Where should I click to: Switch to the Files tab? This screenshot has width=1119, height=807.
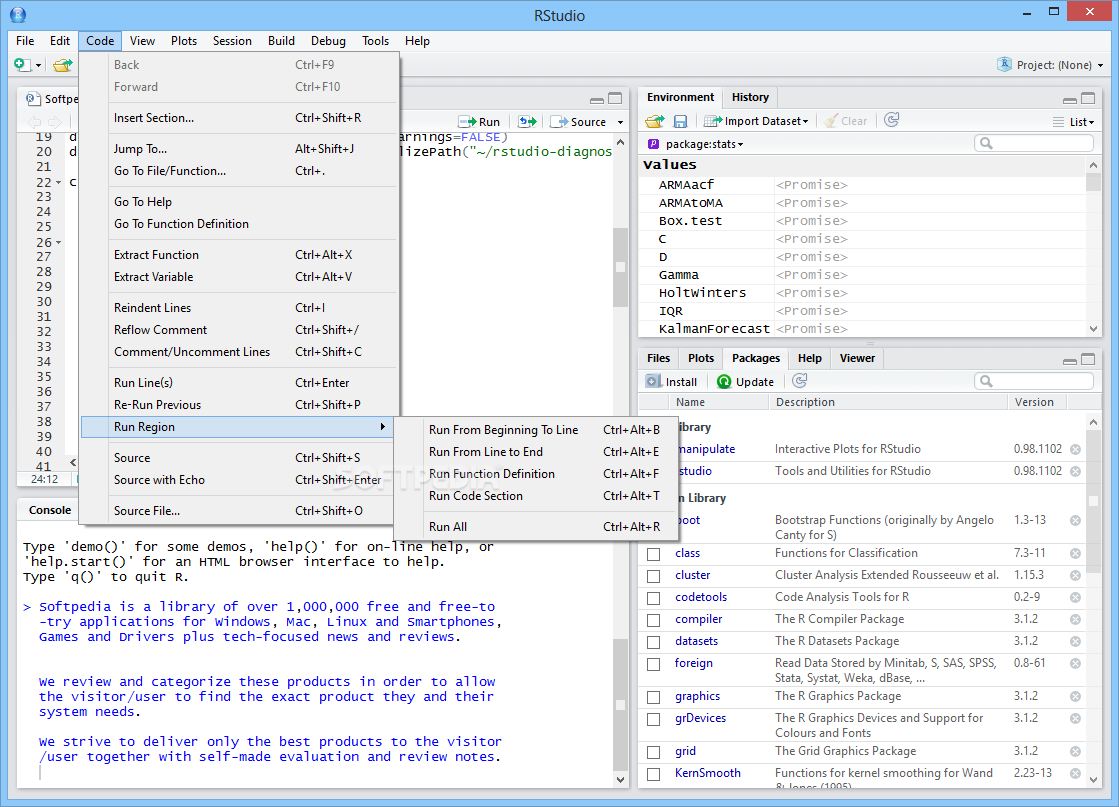click(658, 358)
